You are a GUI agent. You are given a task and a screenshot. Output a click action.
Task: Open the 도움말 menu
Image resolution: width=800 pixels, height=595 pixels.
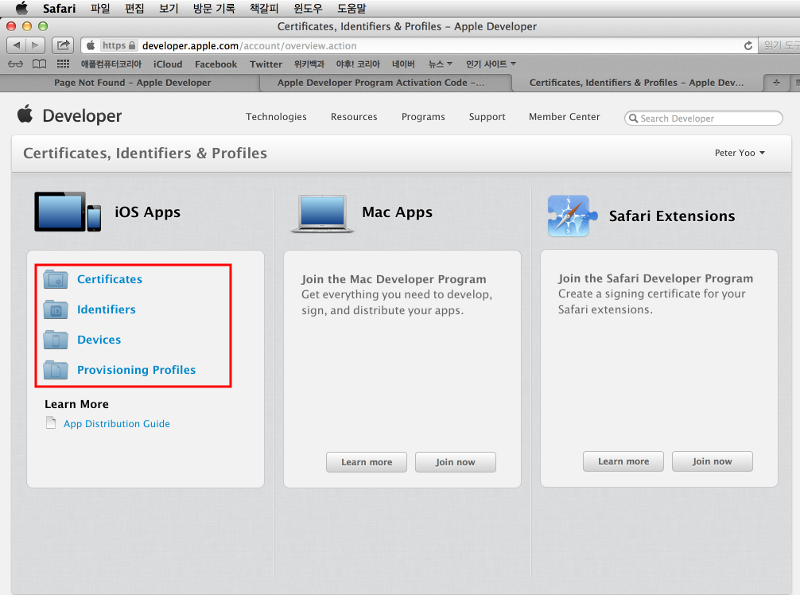[352, 8]
